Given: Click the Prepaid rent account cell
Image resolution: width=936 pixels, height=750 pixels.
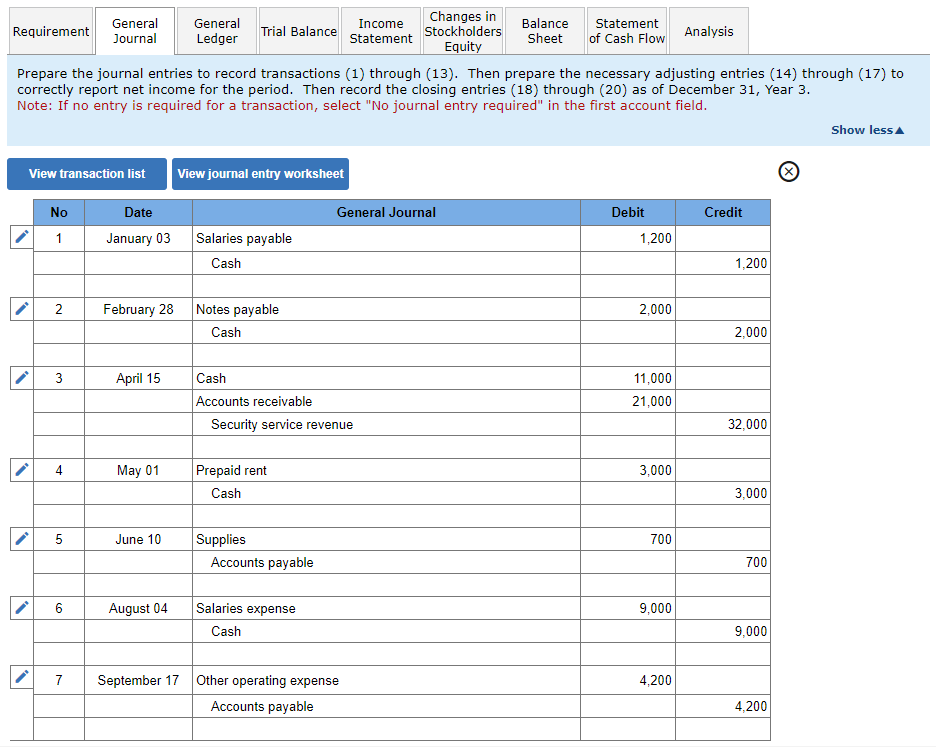Looking at the screenshot, I should pyautogui.click(x=386, y=471).
